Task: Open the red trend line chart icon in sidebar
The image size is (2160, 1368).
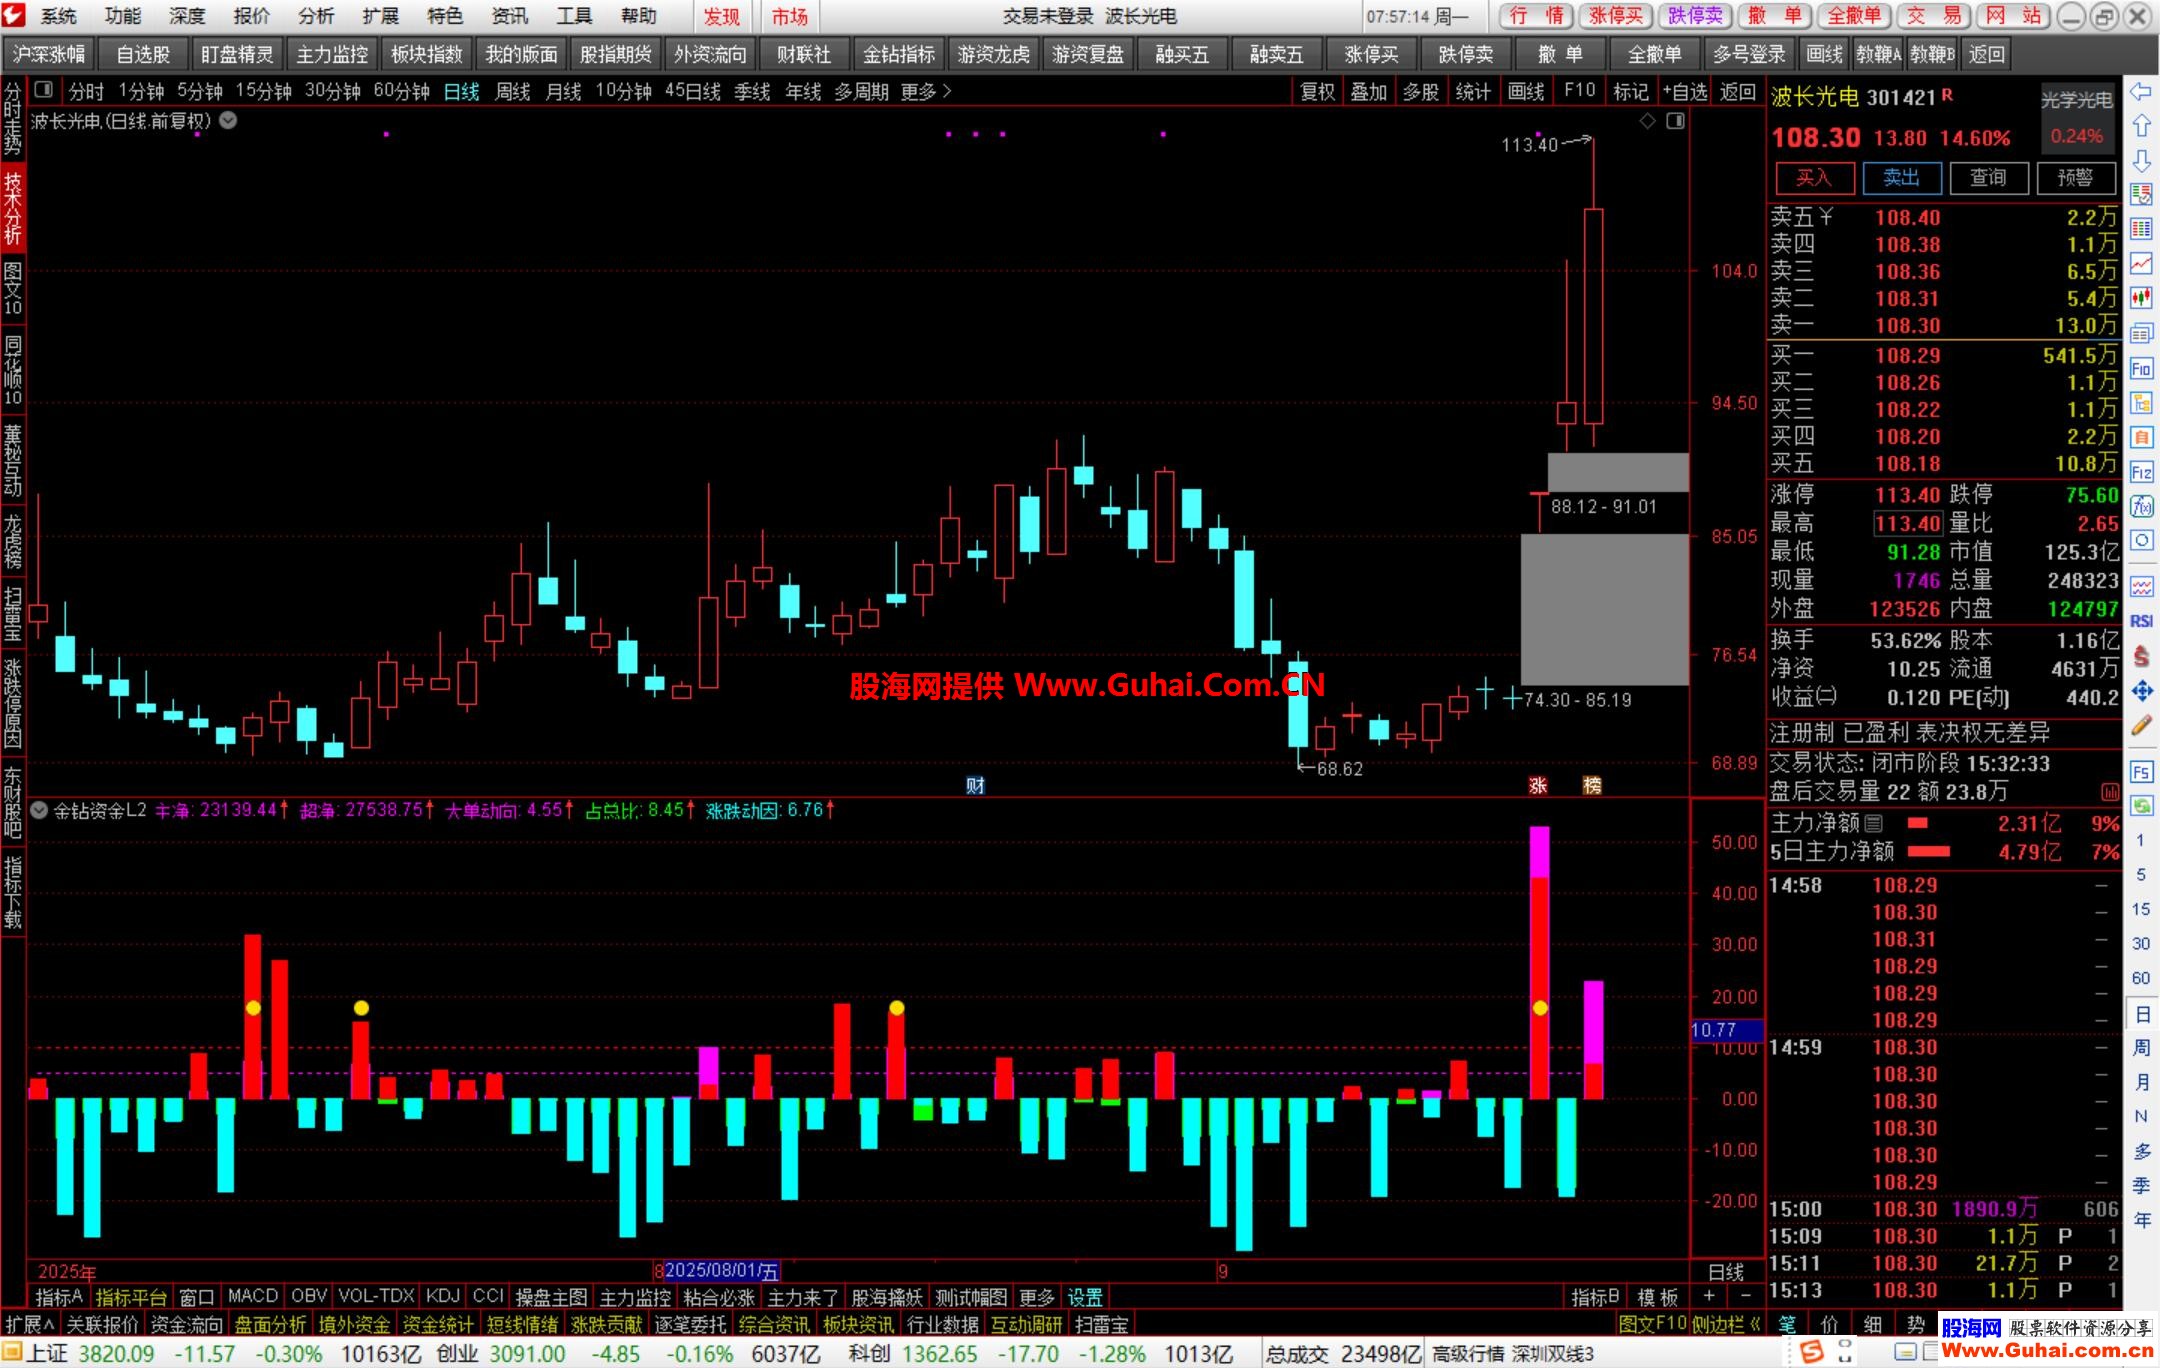Action: click(x=2141, y=264)
